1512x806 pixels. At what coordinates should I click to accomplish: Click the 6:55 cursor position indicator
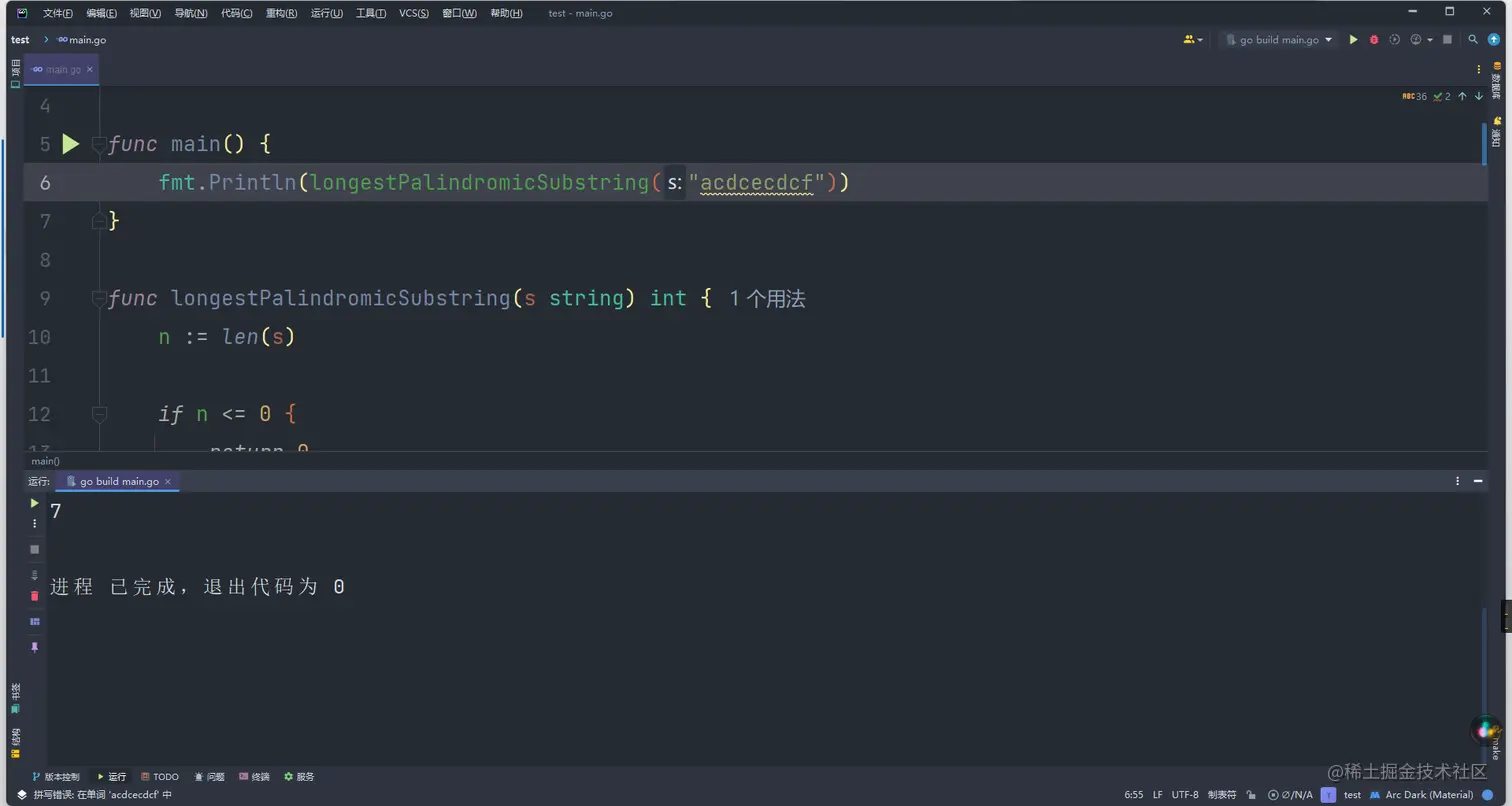[x=1134, y=795]
